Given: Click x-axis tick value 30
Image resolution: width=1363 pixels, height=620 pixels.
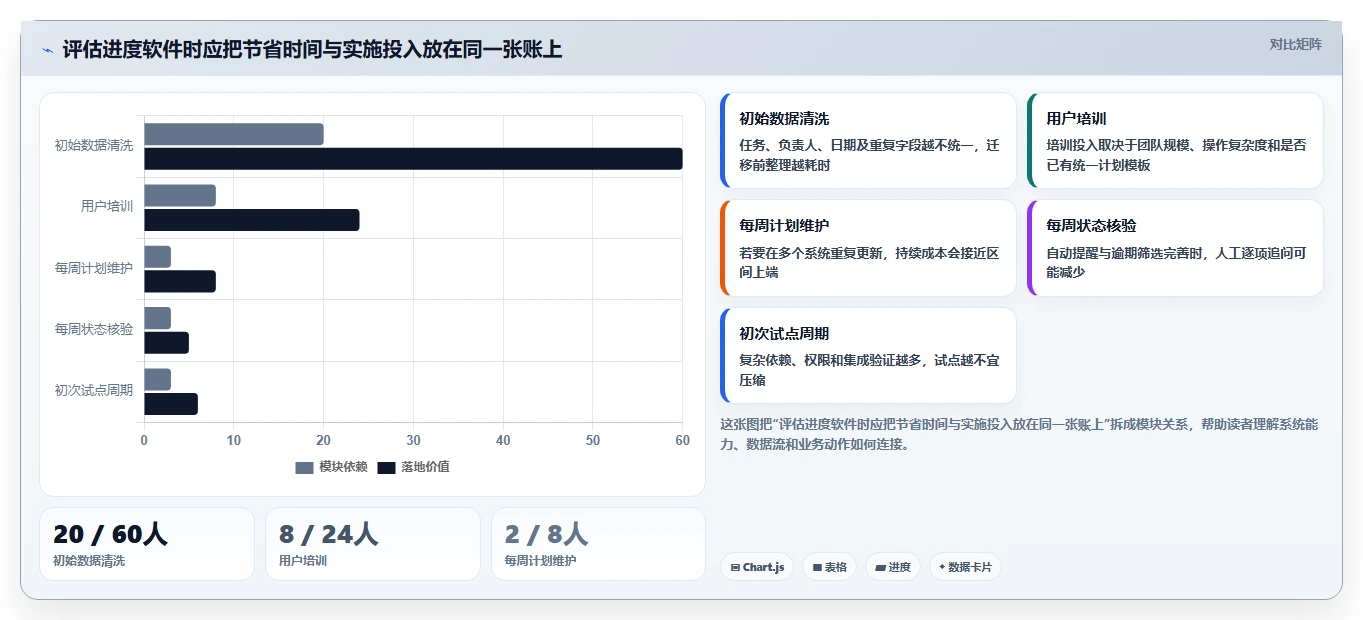Looking at the screenshot, I should (413, 440).
